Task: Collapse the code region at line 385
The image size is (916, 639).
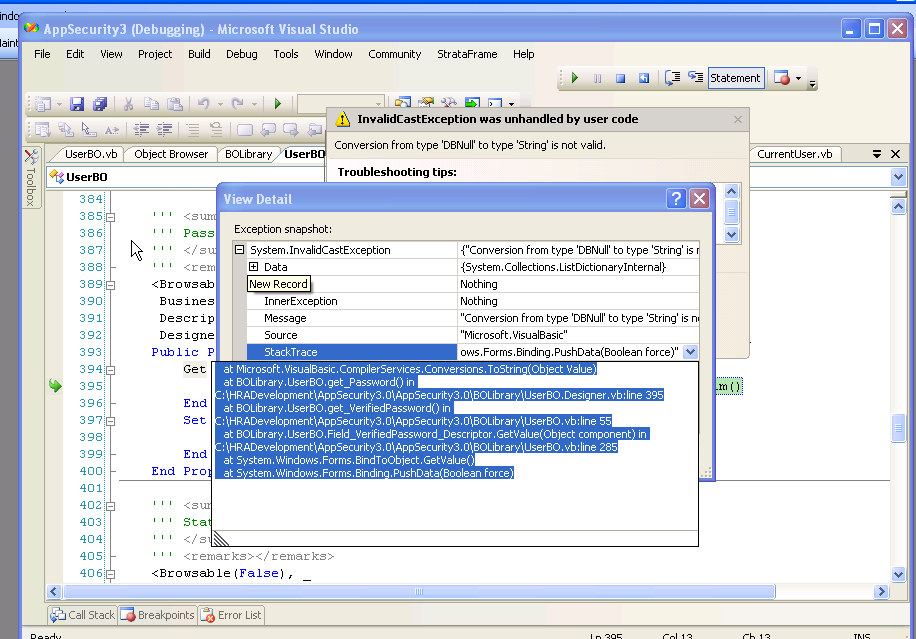Action: click(x=111, y=216)
